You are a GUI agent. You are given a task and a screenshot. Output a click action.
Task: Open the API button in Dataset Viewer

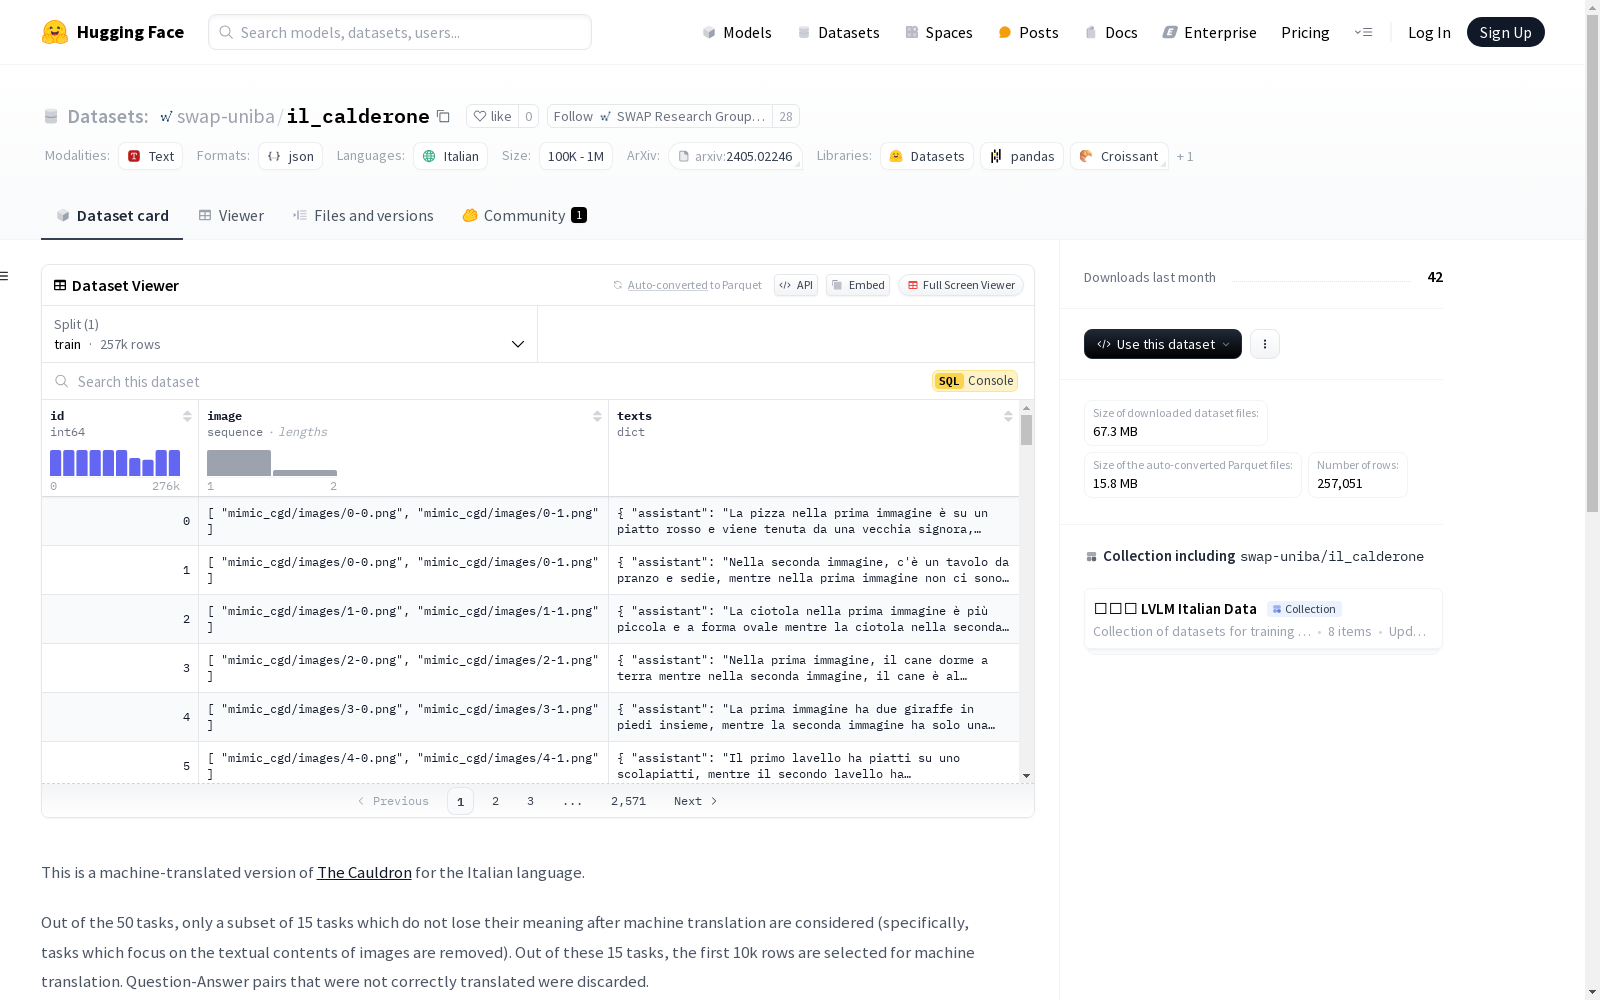pos(796,285)
